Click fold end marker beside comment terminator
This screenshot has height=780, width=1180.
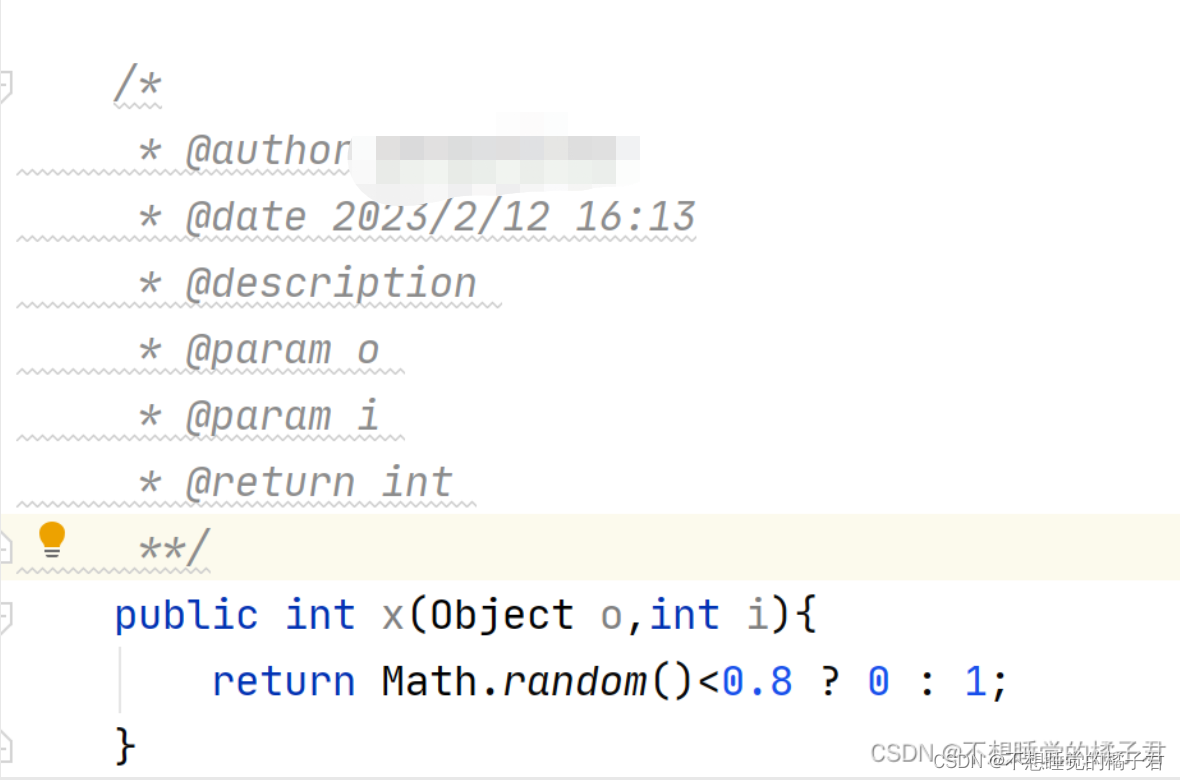pyautogui.click(x=5, y=547)
